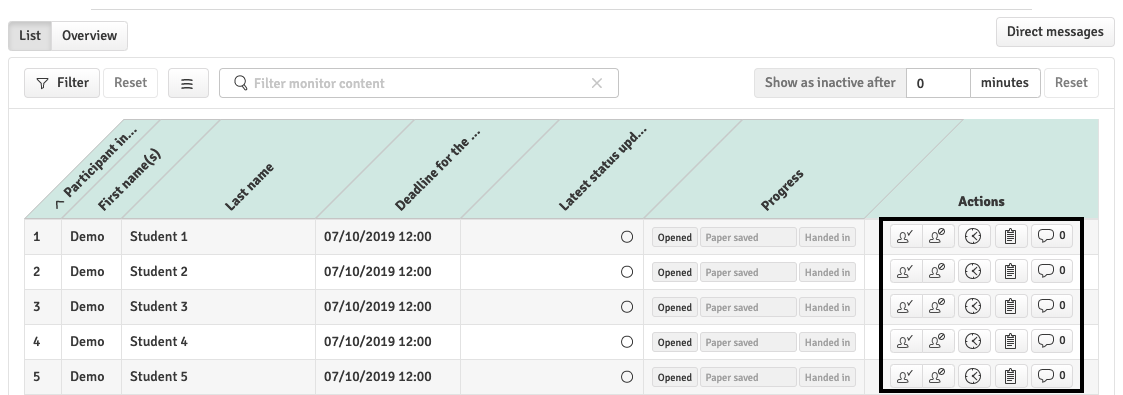This screenshot has width=1123, height=395.
Task: Open the clipboard log for Student 4
Action: pos(1011,341)
